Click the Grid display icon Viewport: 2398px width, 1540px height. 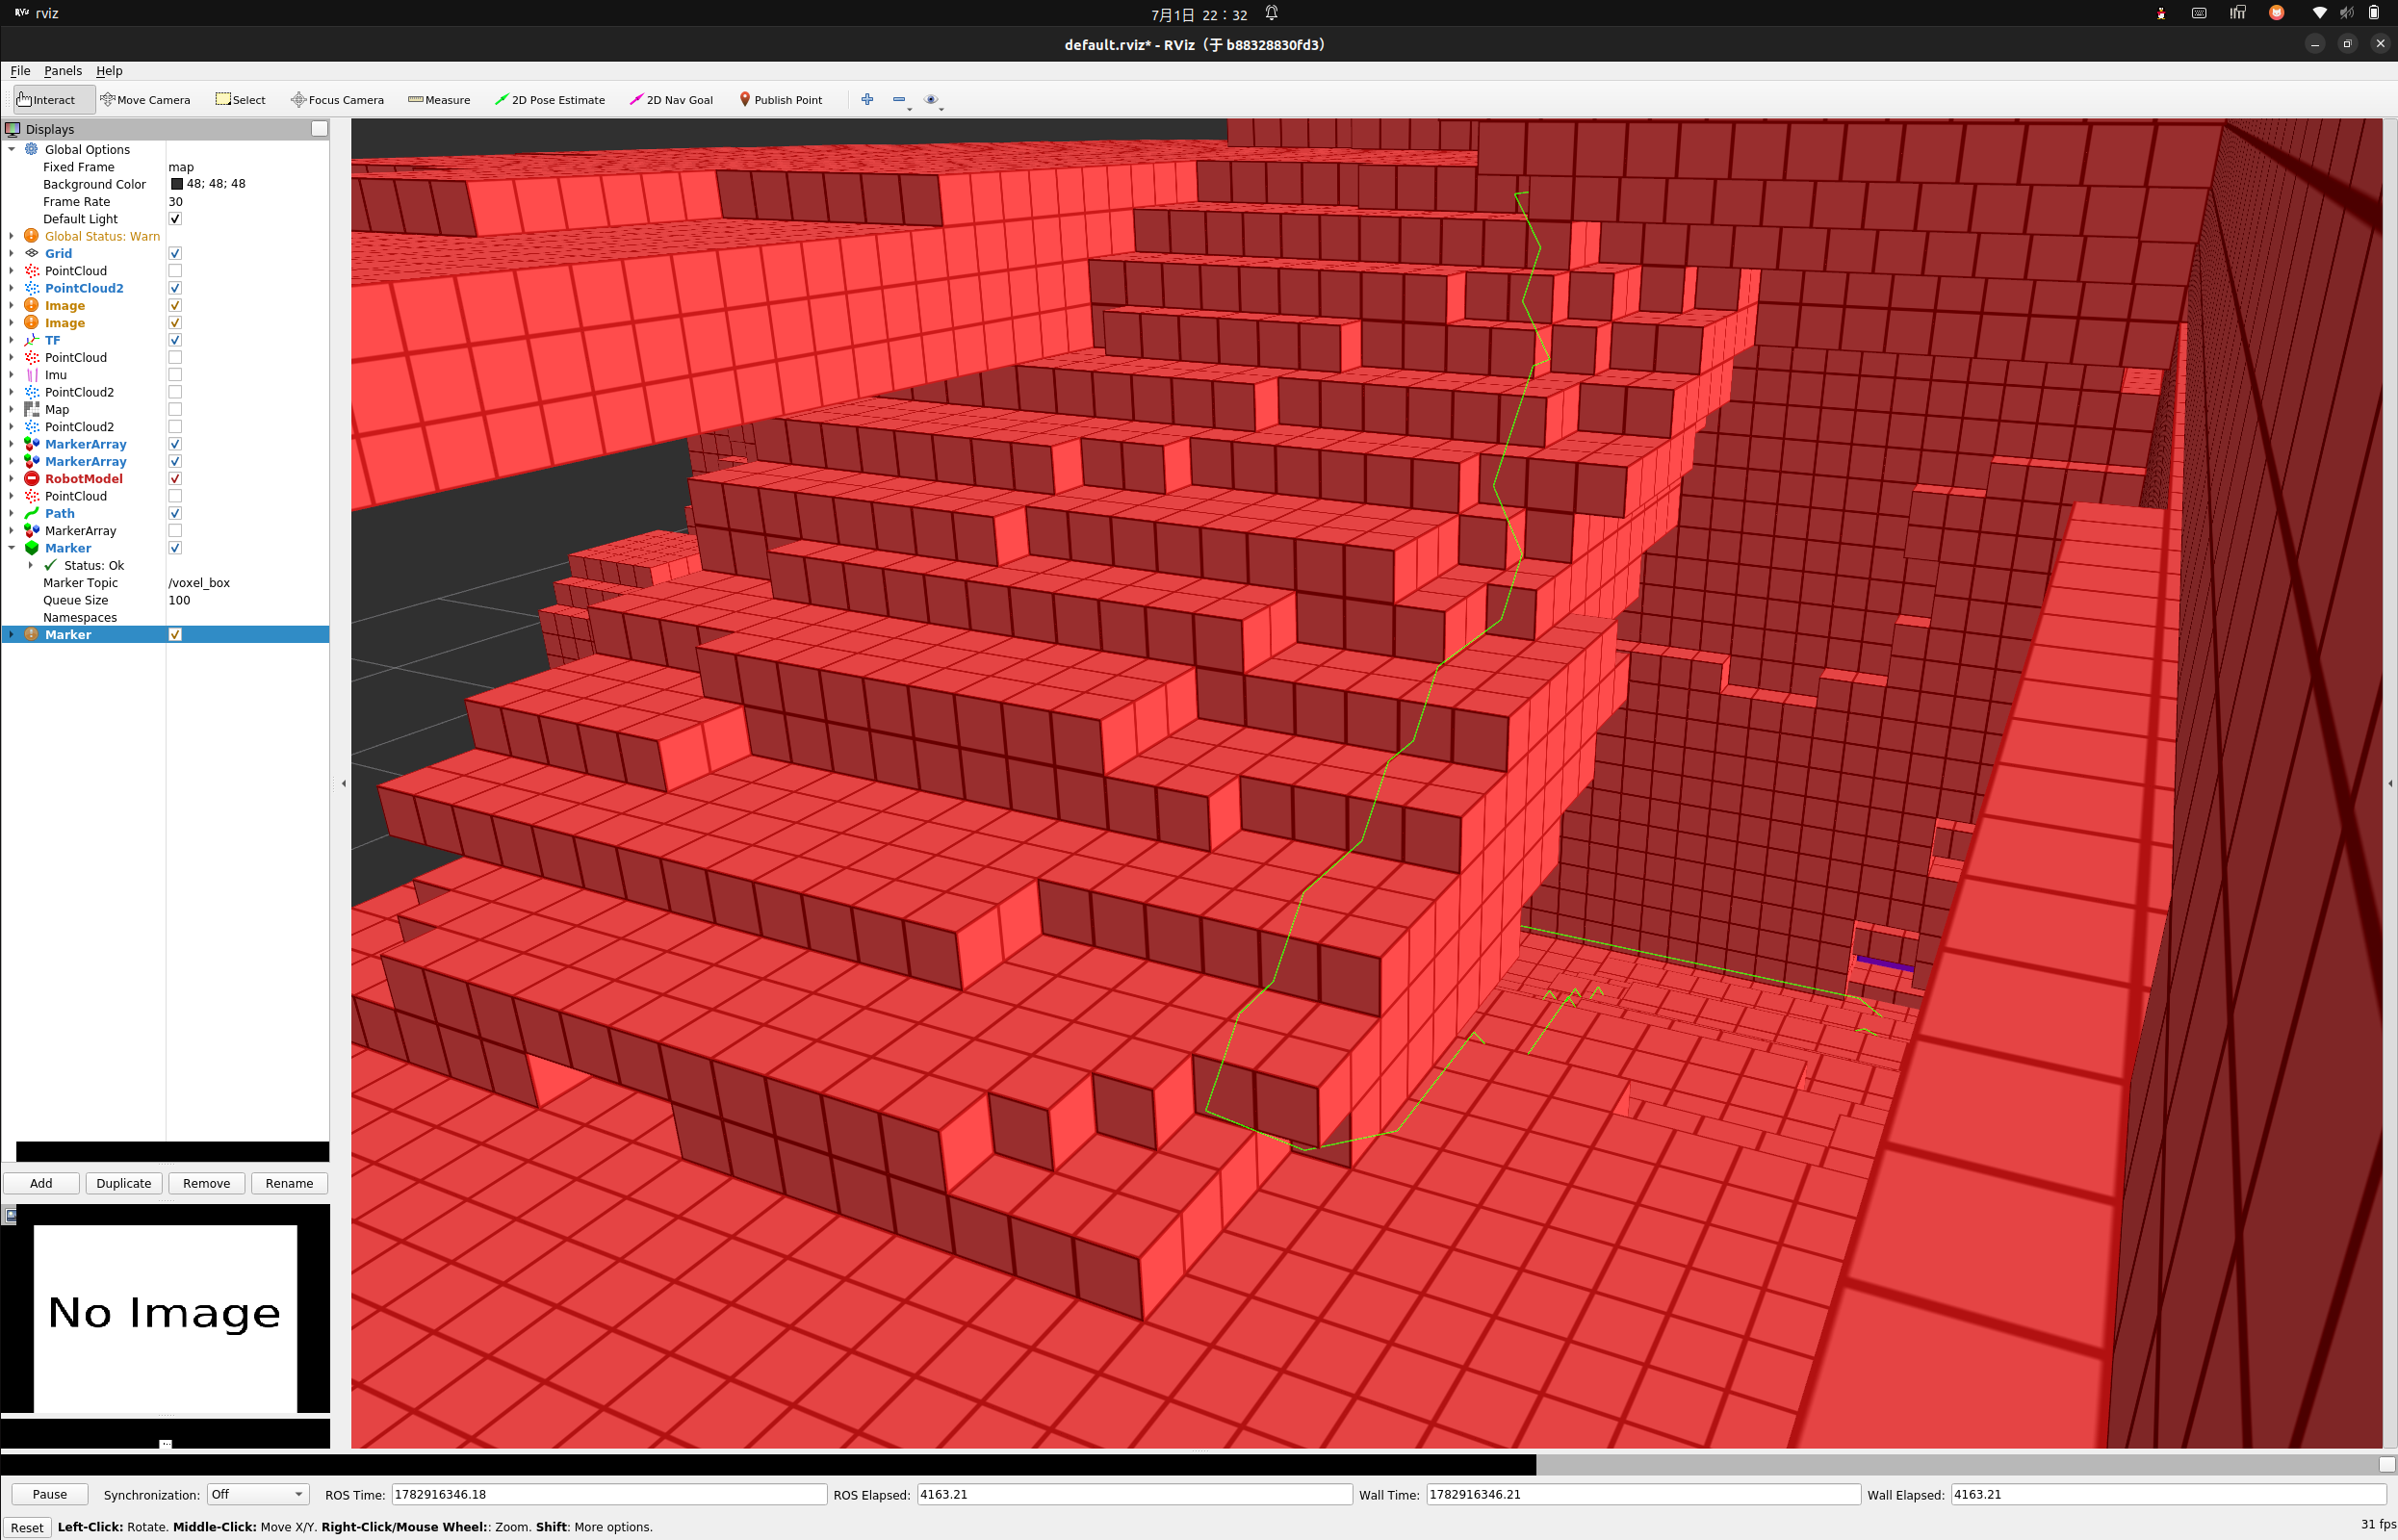31,253
